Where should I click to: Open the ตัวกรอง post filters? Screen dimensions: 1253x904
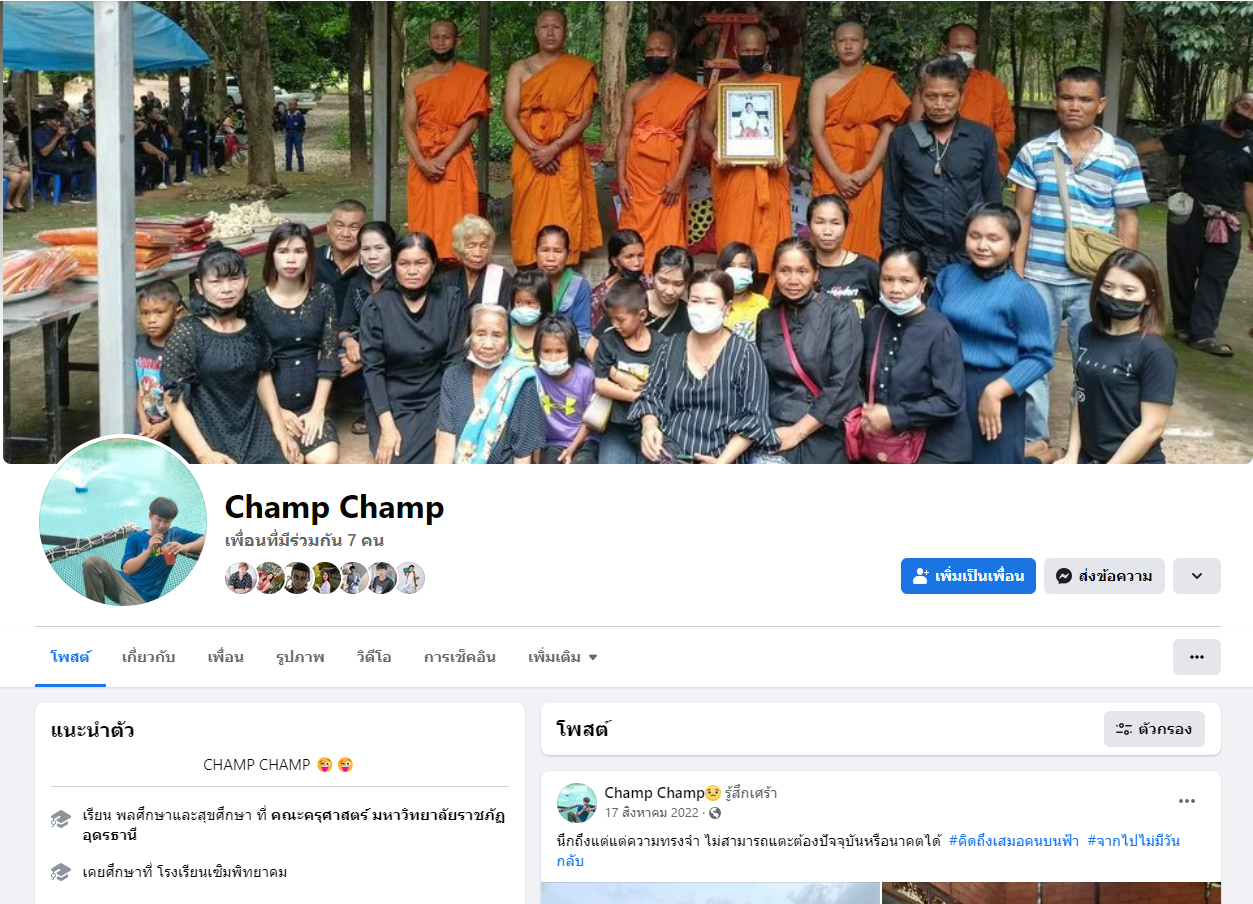[x=1154, y=729]
